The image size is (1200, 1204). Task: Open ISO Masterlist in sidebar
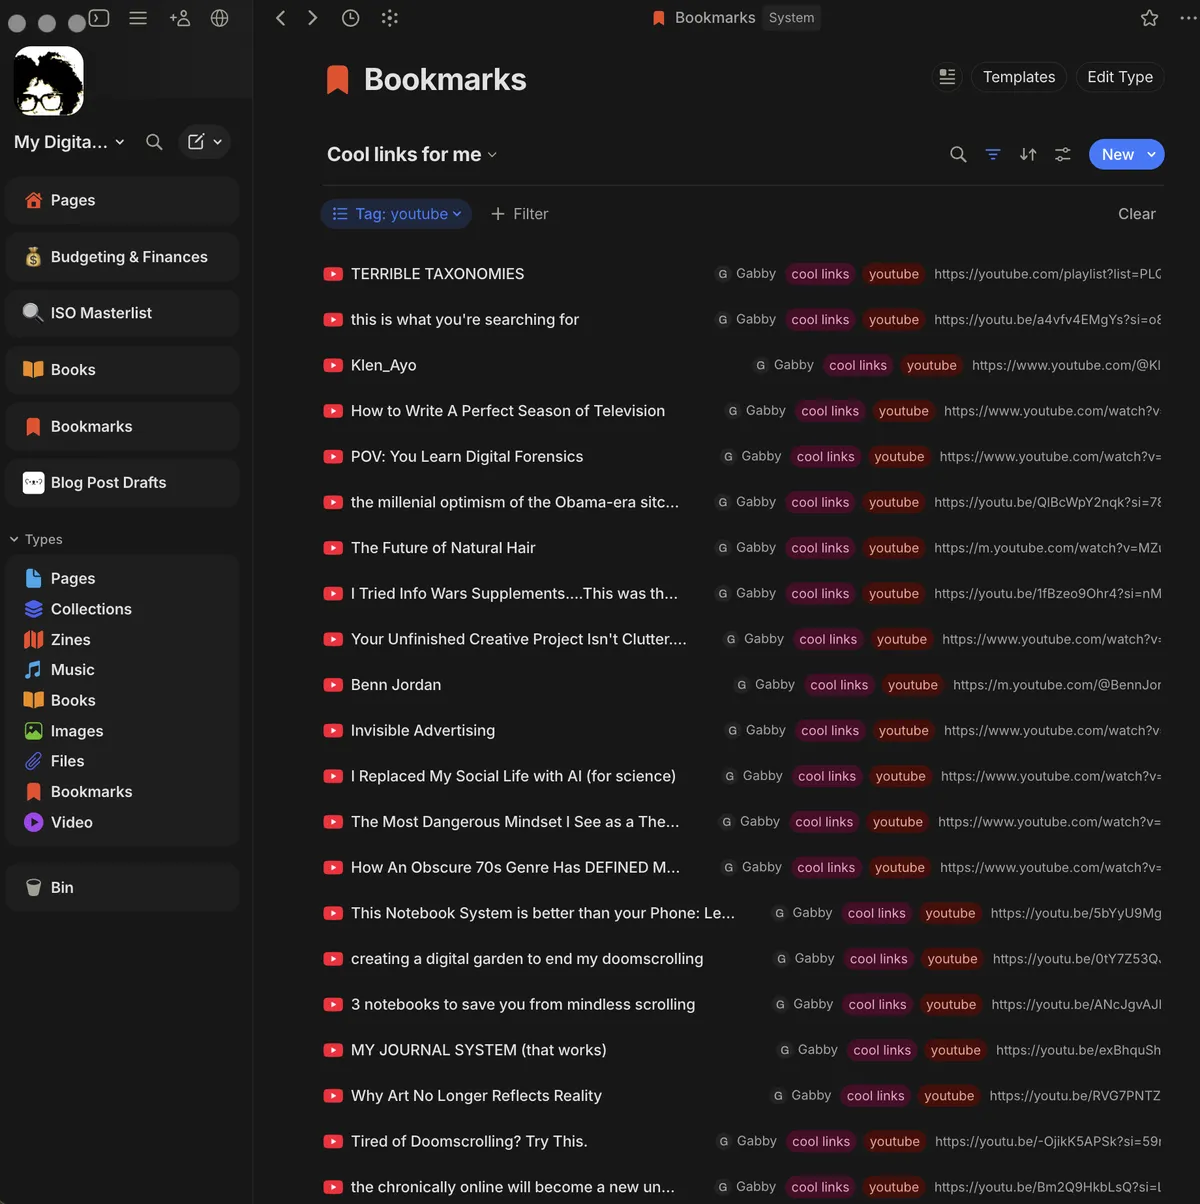click(x=121, y=313)
